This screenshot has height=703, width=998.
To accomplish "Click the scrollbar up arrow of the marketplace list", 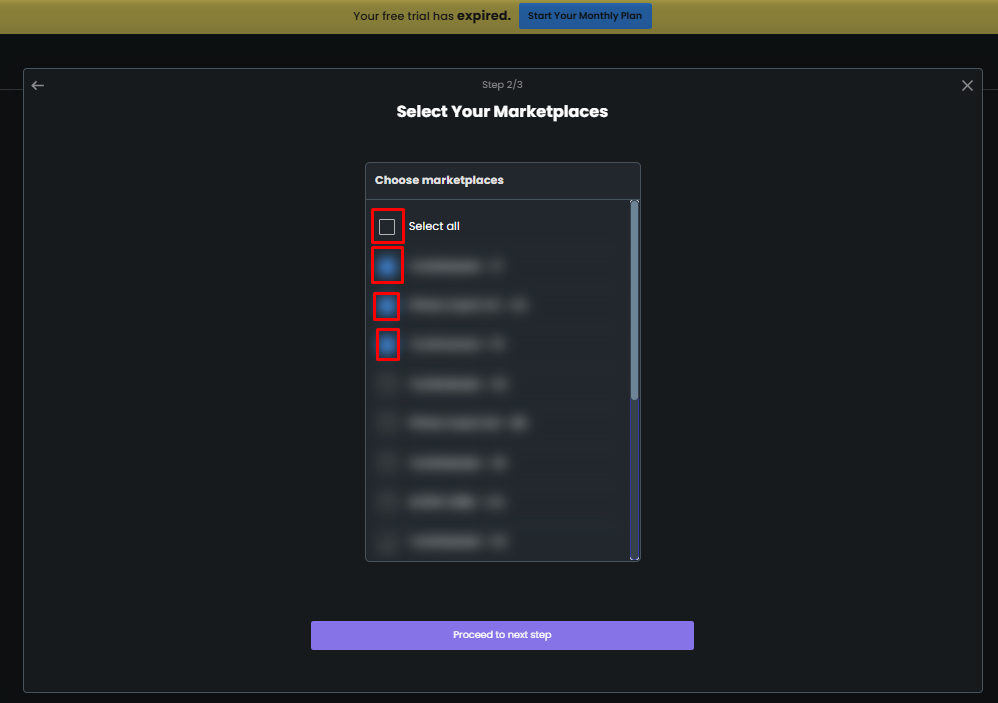I will 634,202.
